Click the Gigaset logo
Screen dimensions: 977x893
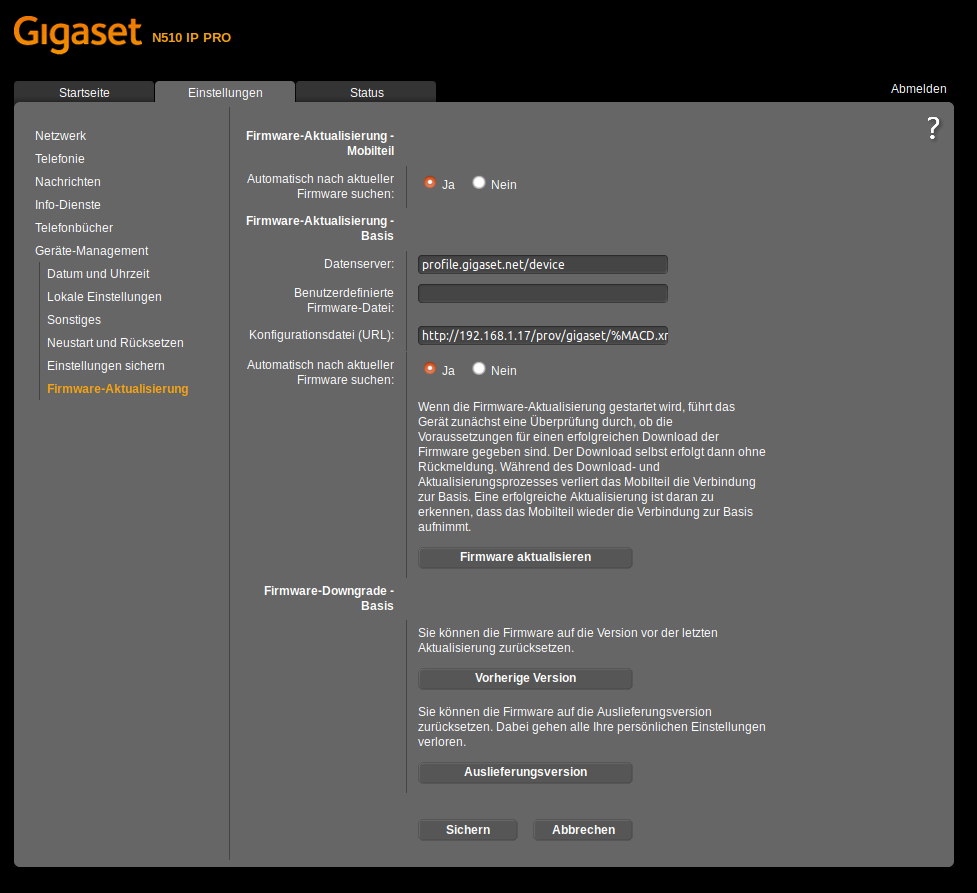(x=78, y=34)
